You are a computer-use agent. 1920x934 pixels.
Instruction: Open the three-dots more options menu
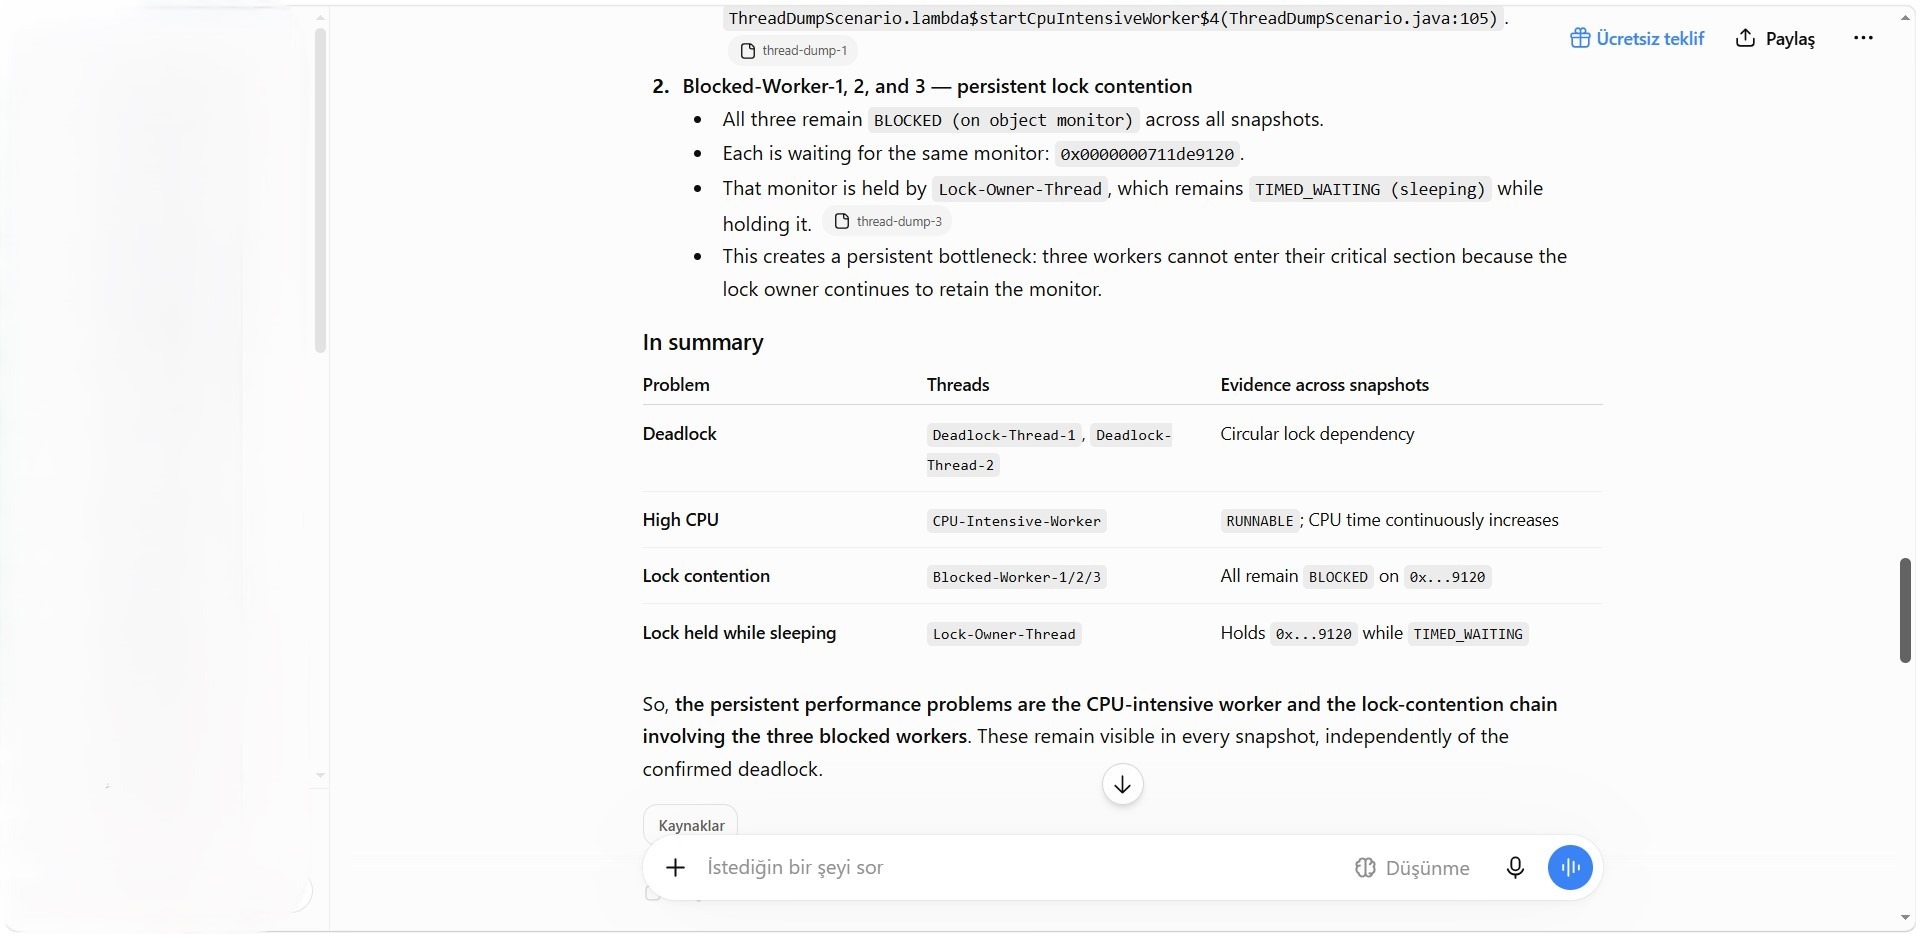(x=1863, y=38)
